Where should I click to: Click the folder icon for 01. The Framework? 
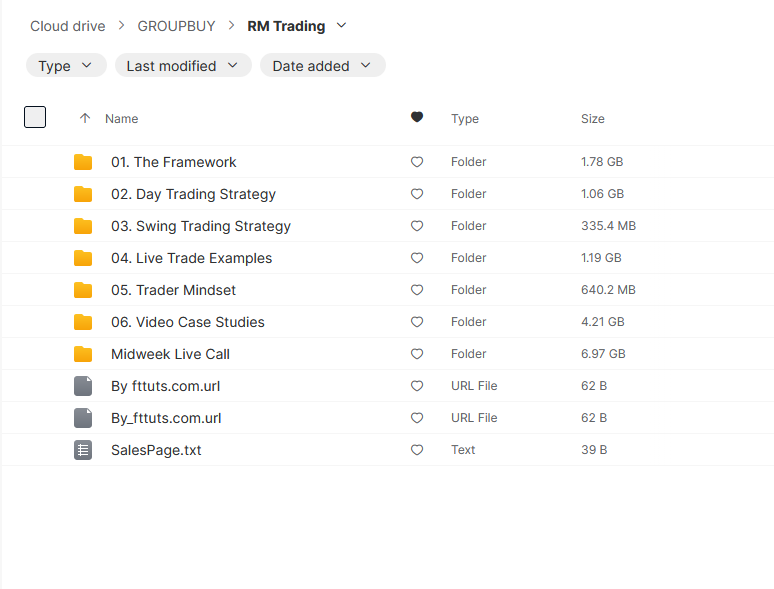[83, 162]
